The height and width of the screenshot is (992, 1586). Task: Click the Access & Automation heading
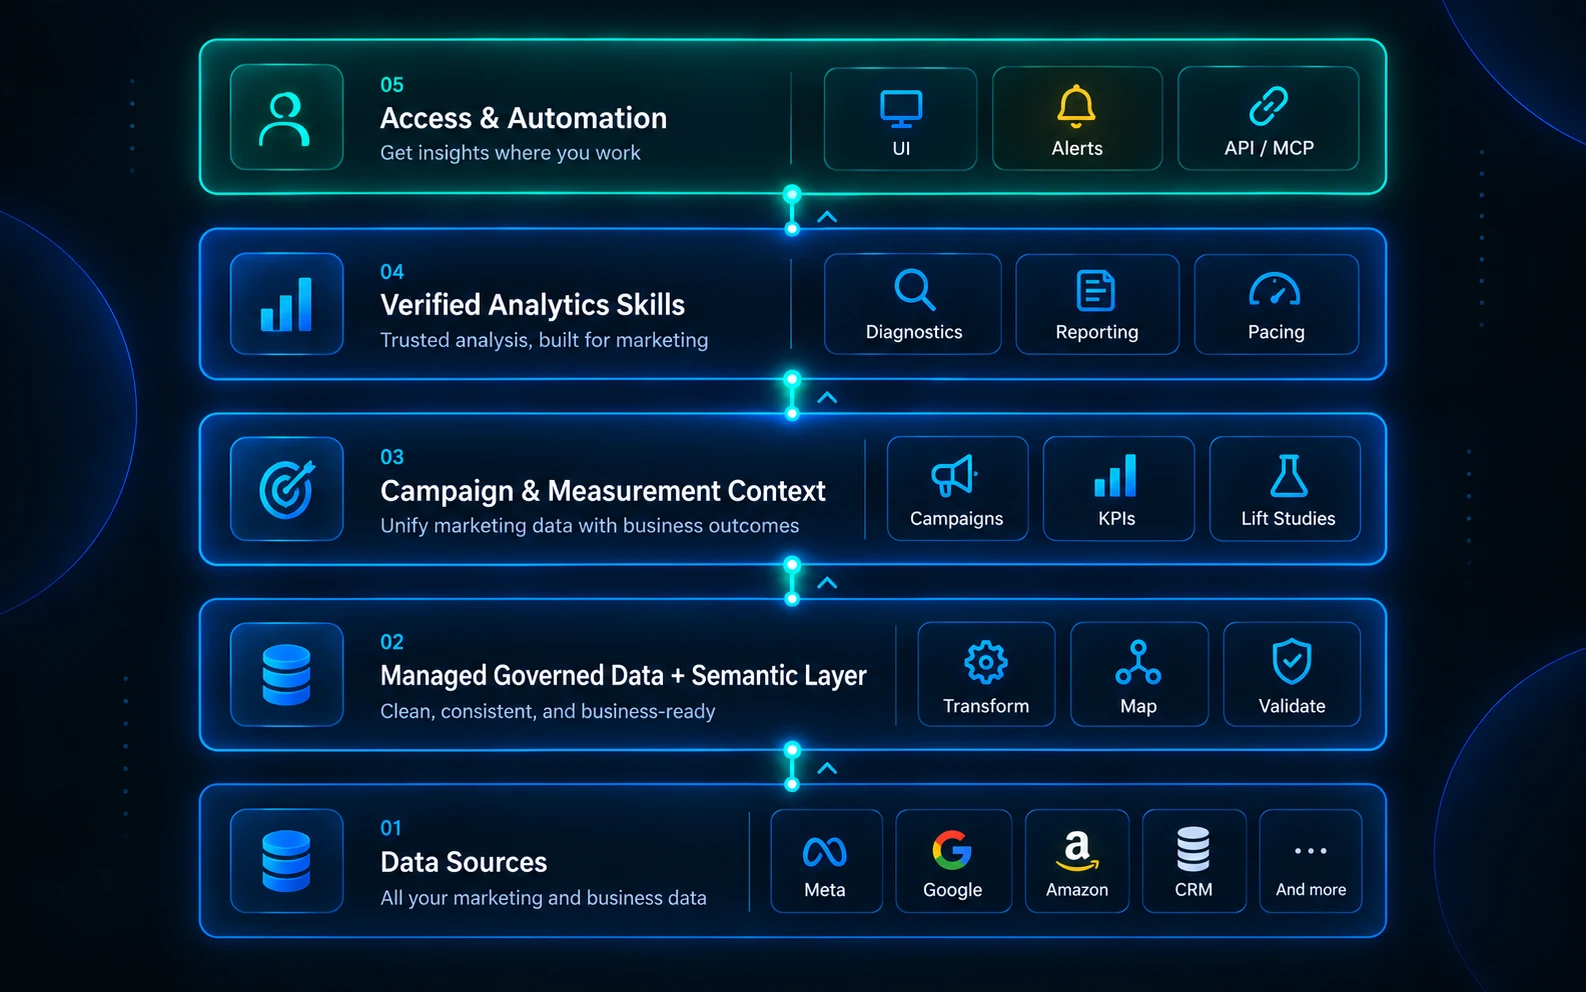(523, 118)
